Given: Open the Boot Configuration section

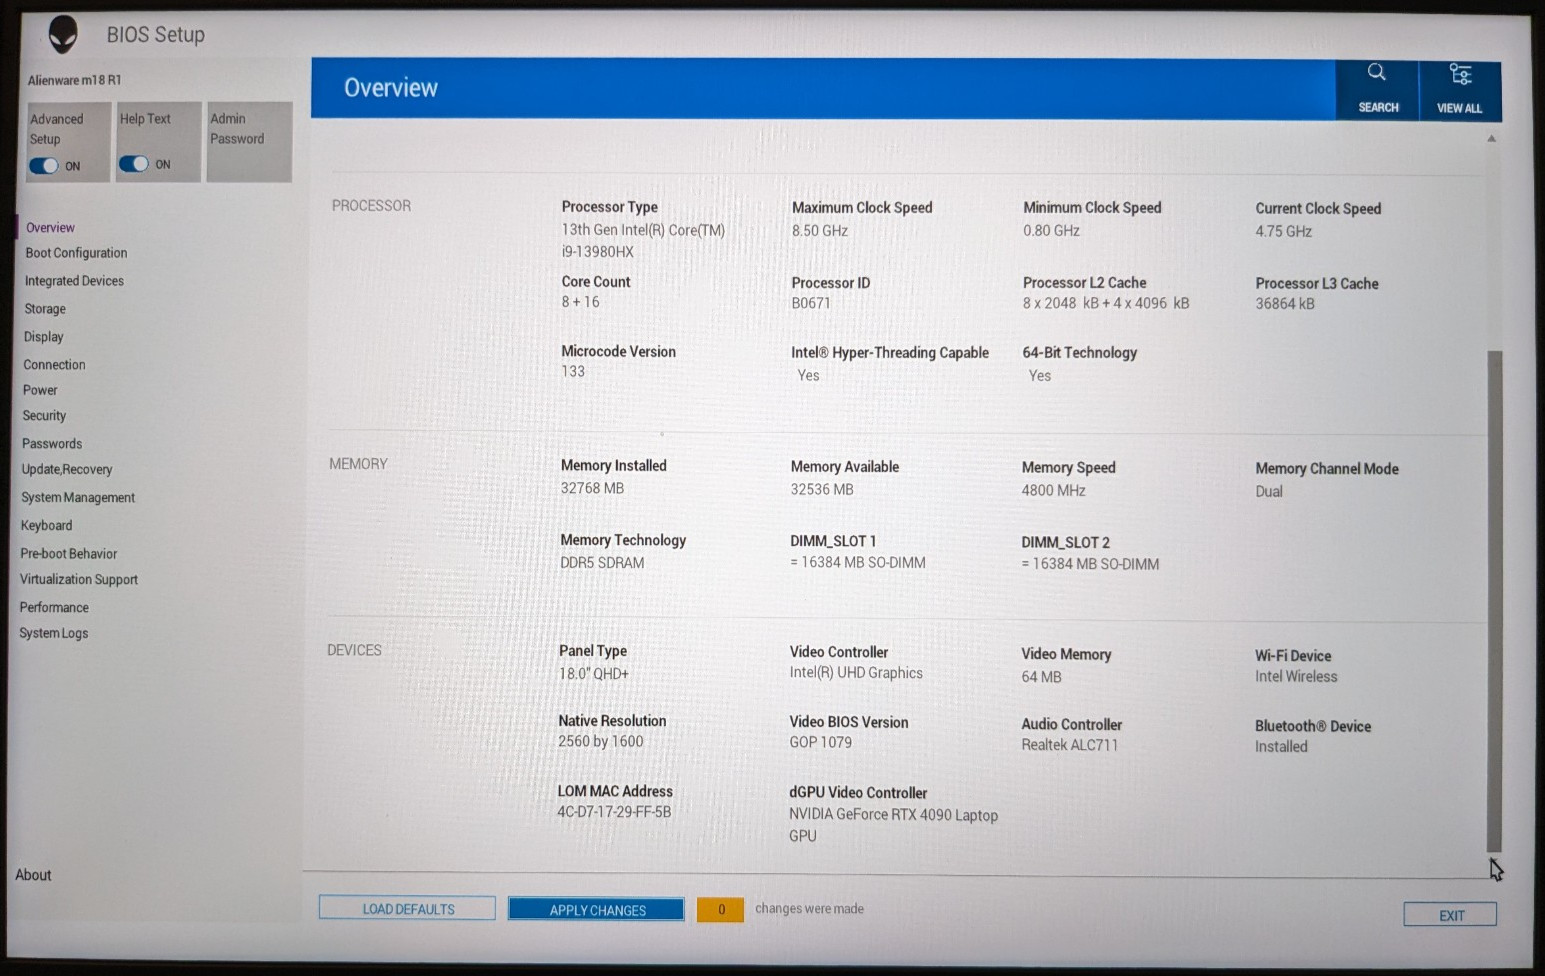Looking at the screenshot, I should point(76,253).
